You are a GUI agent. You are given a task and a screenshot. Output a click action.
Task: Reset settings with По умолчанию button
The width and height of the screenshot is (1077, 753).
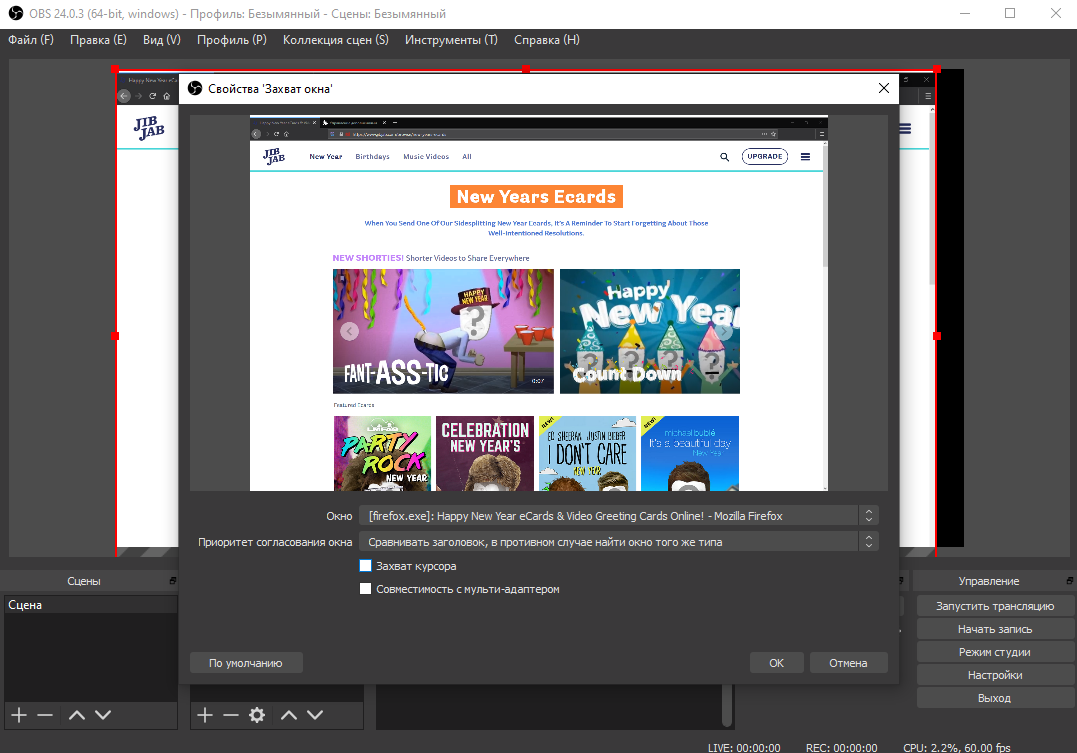(246, 663)
